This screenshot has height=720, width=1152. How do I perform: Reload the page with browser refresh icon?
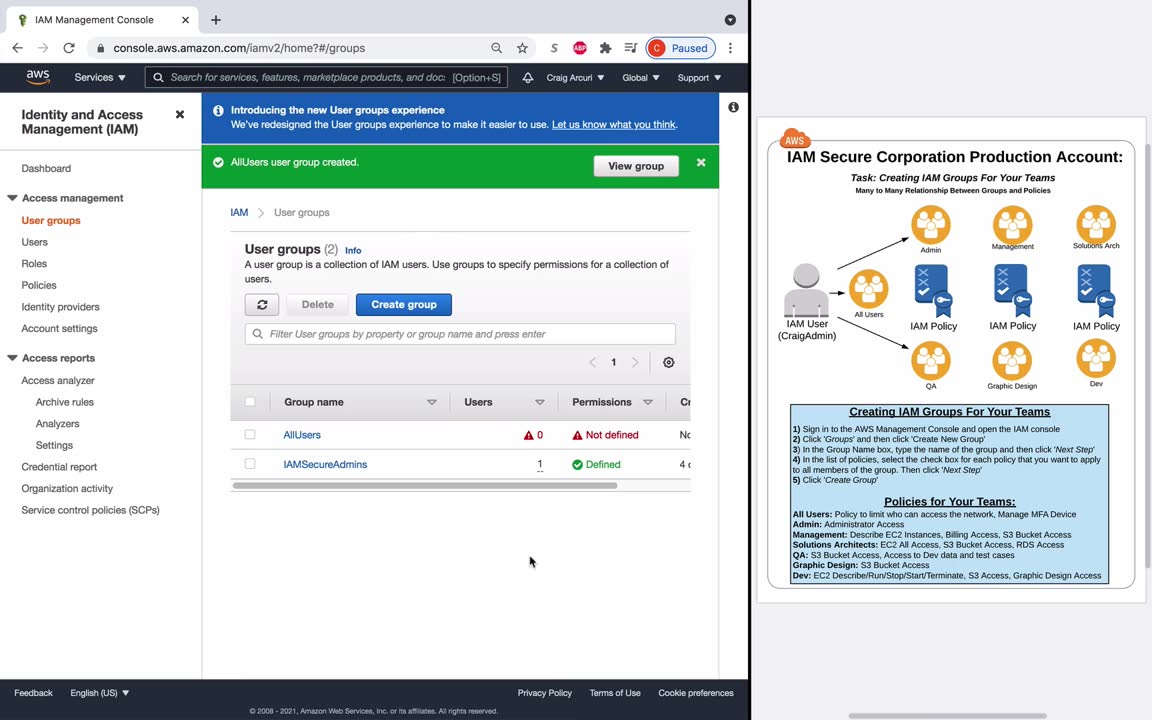69,48
